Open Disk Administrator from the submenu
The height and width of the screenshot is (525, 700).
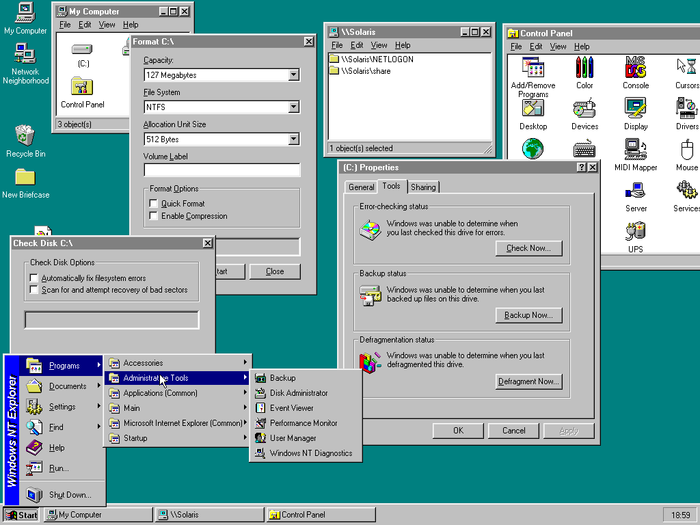click(298, 393)
